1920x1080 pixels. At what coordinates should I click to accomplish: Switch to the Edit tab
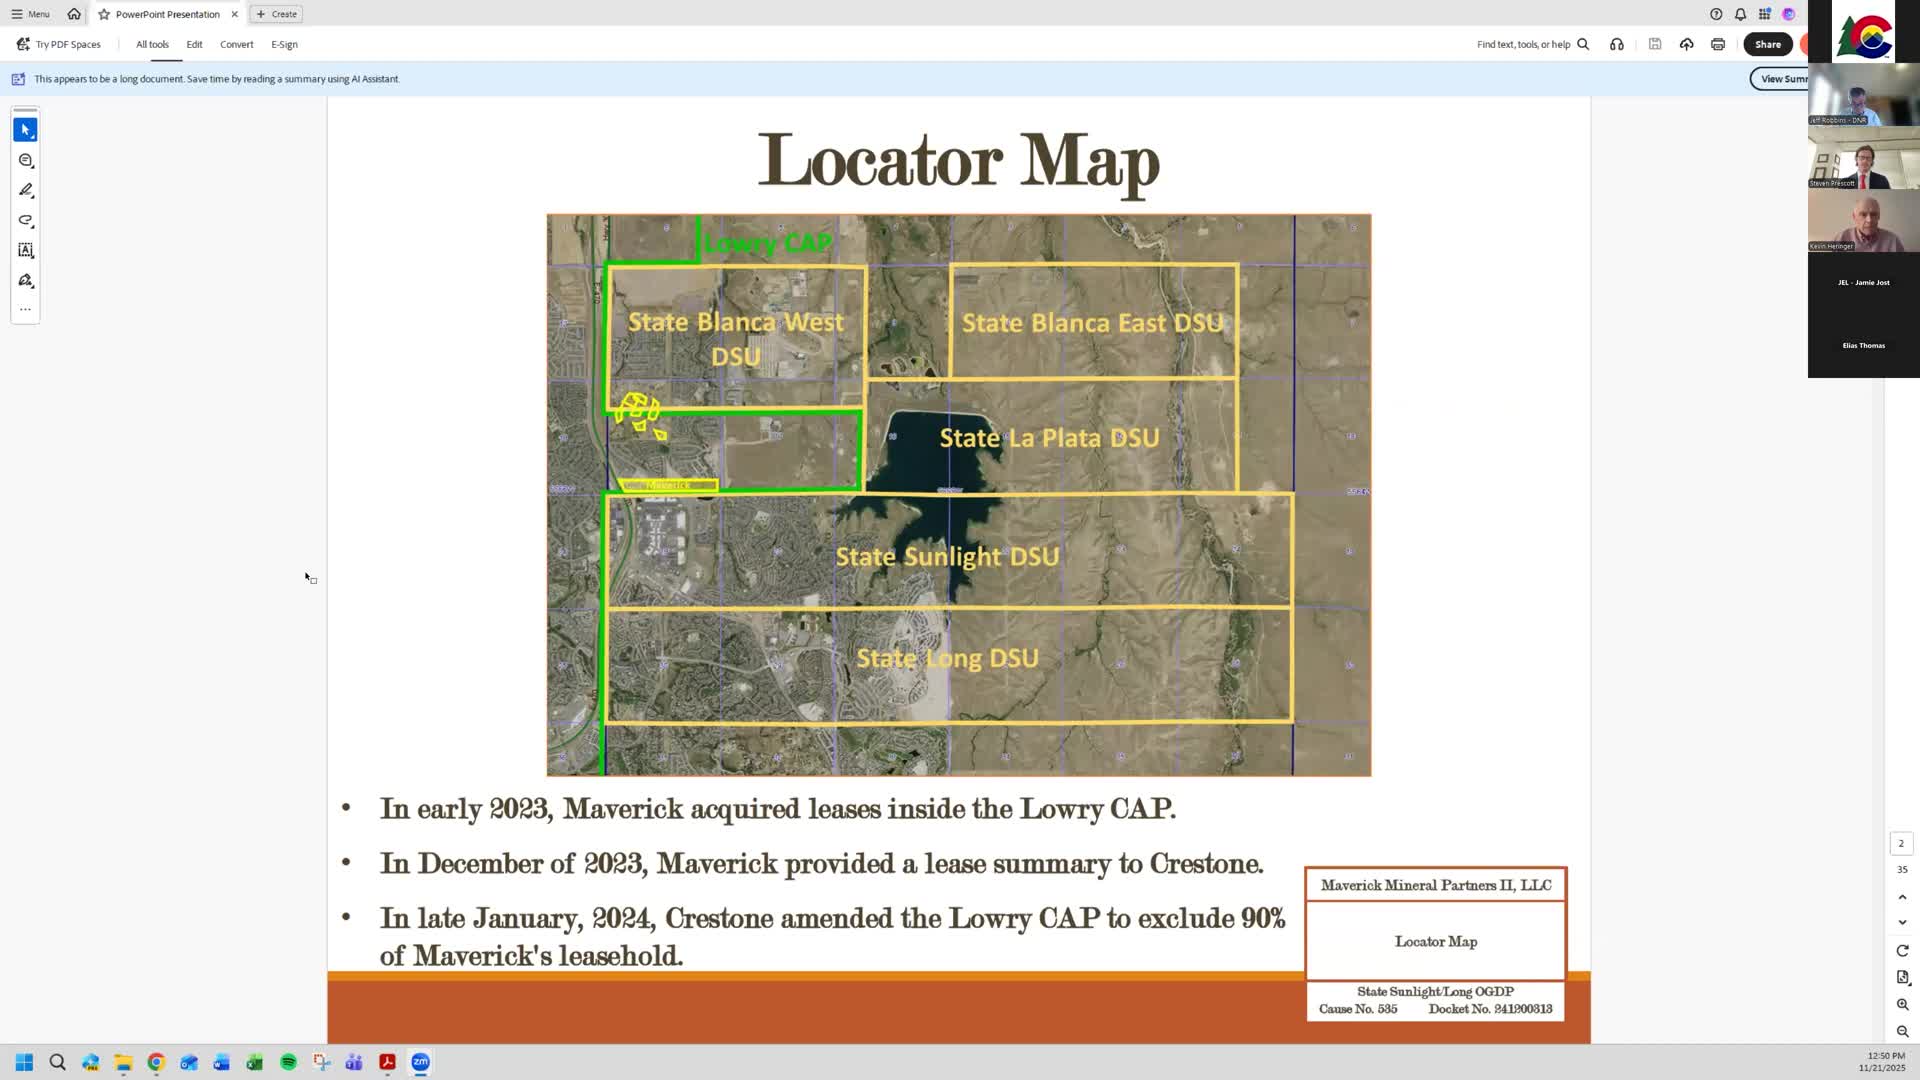[x=194, y=44]
